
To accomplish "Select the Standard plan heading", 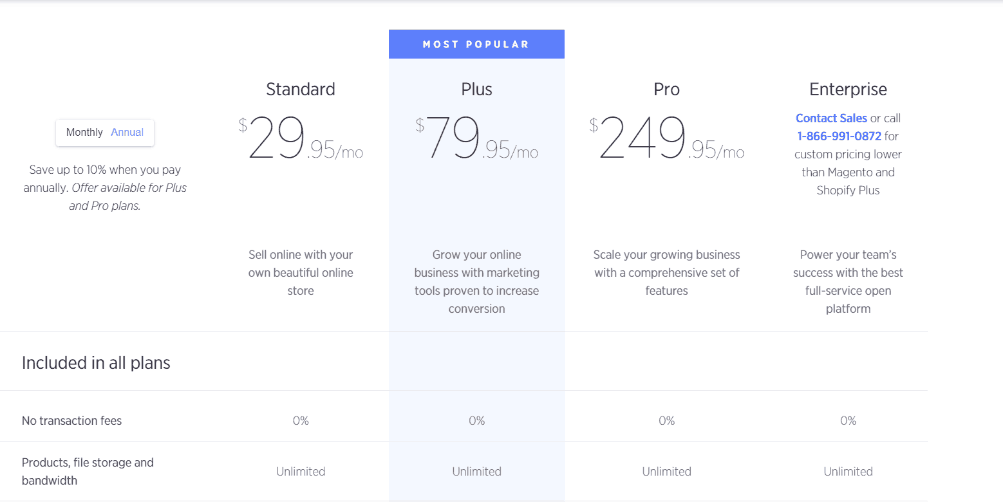I will tap(301, 89).
